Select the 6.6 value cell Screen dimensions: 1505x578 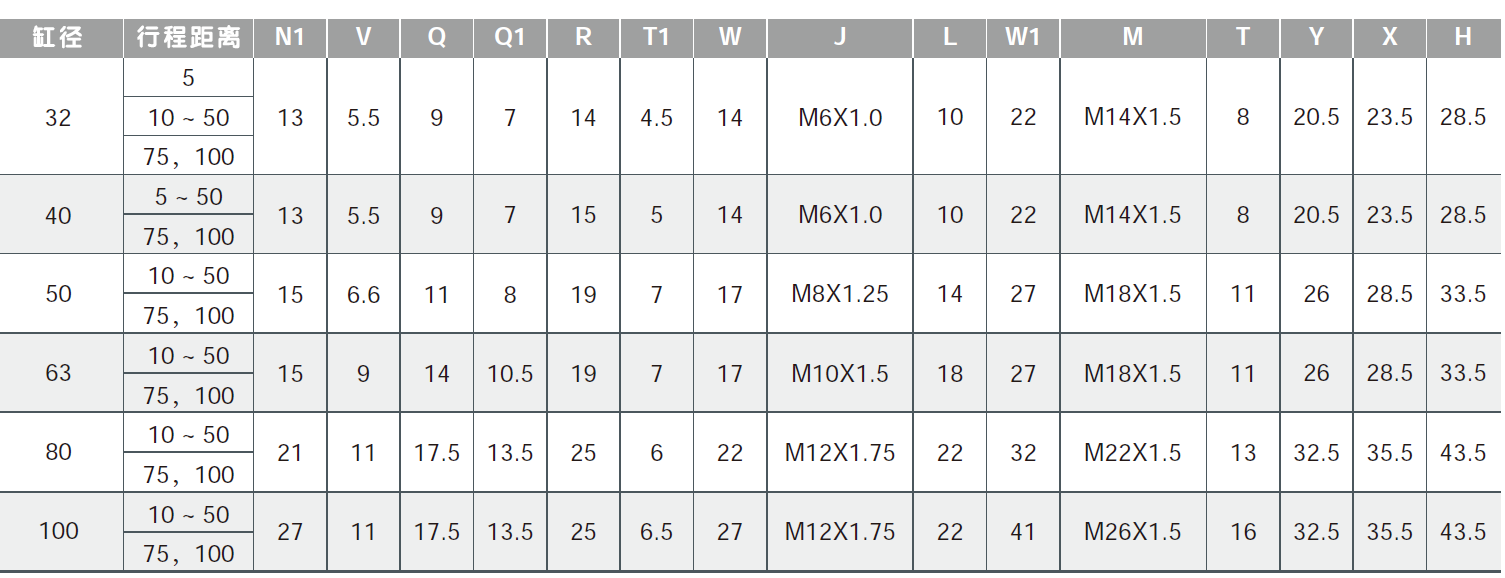pos(363,294)
